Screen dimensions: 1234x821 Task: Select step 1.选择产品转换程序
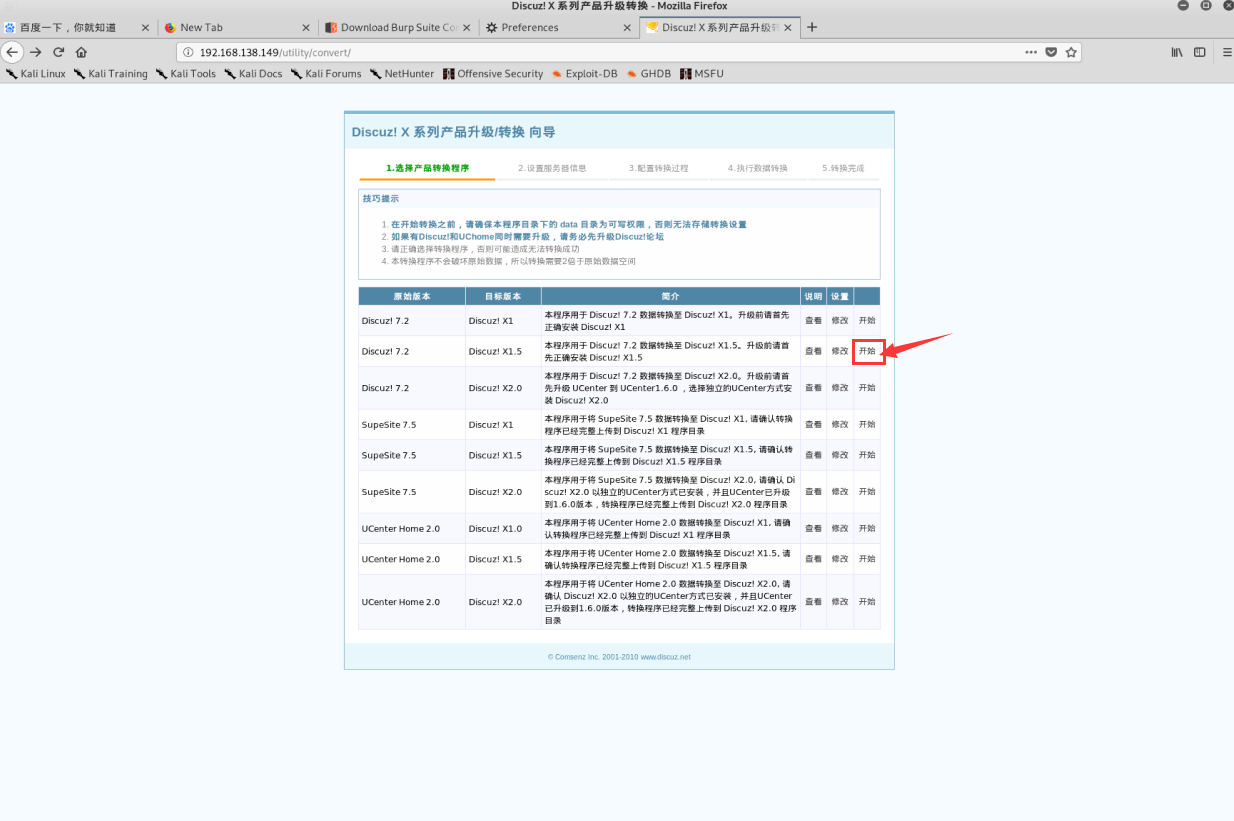tap(427, 168)
